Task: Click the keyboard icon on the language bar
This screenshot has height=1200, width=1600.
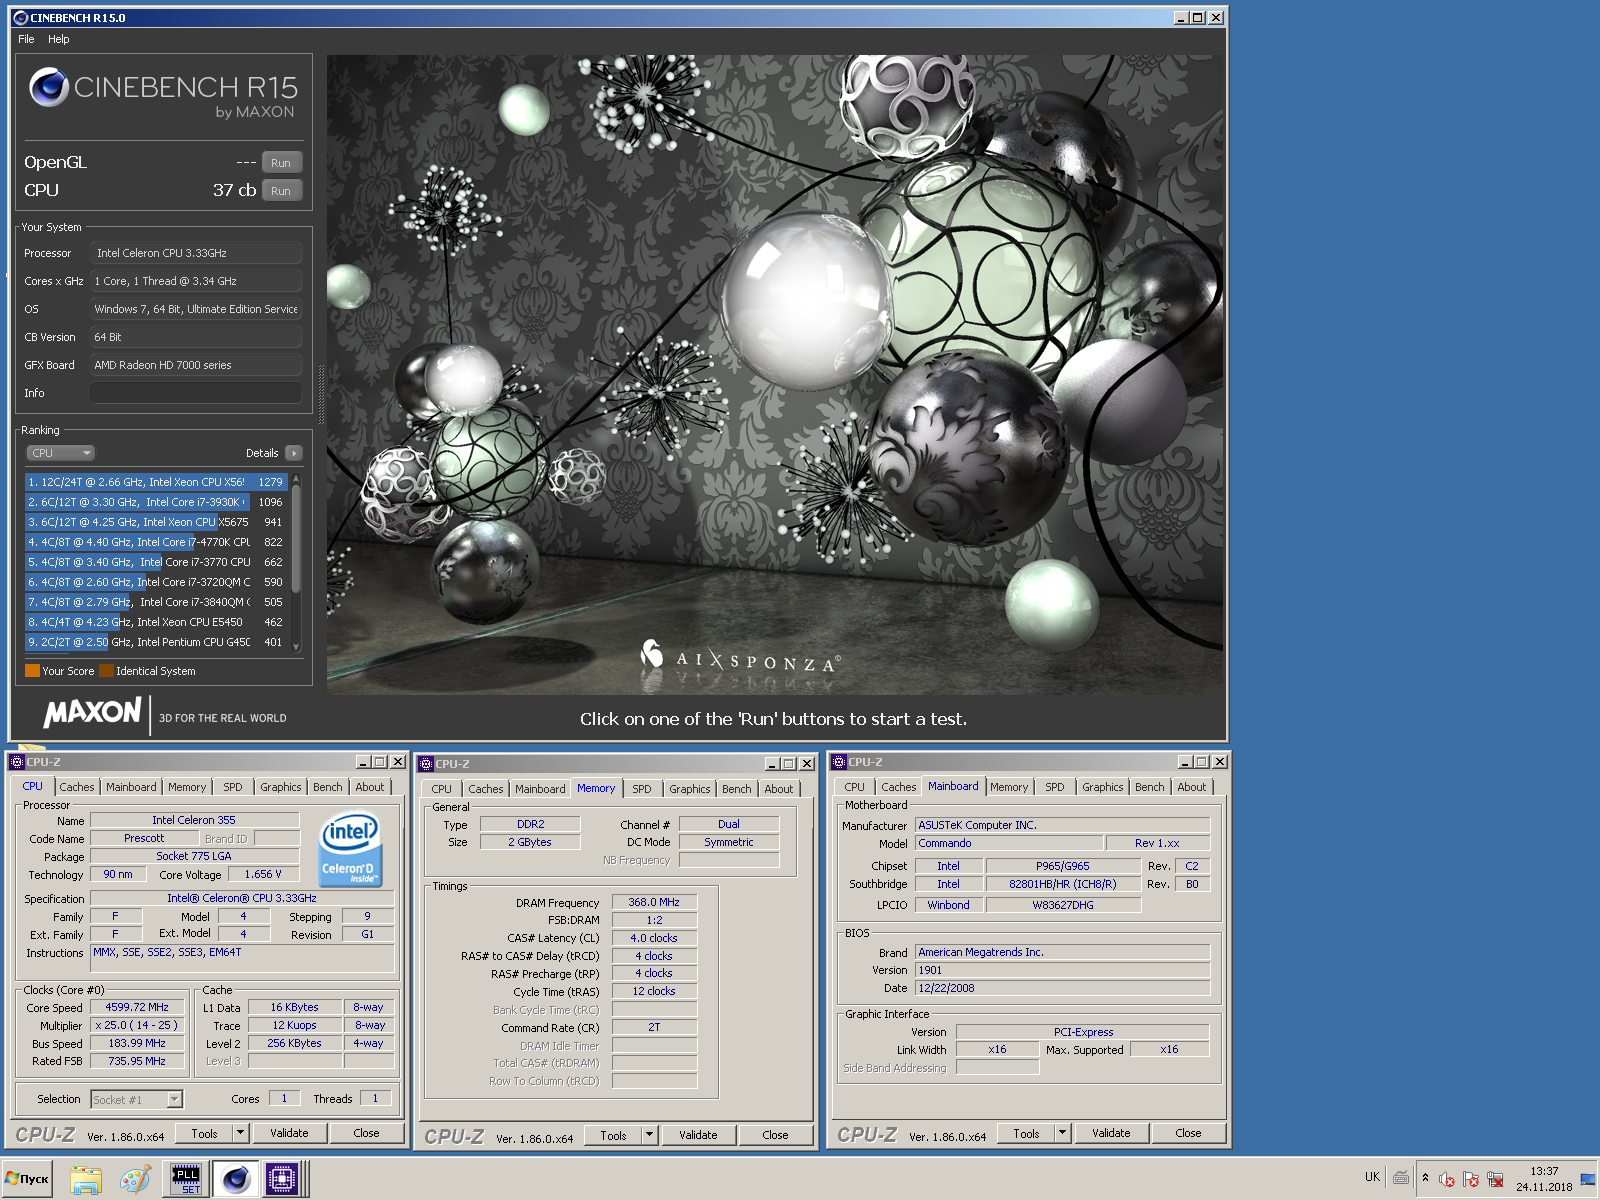Action: pos(1401,1177)
